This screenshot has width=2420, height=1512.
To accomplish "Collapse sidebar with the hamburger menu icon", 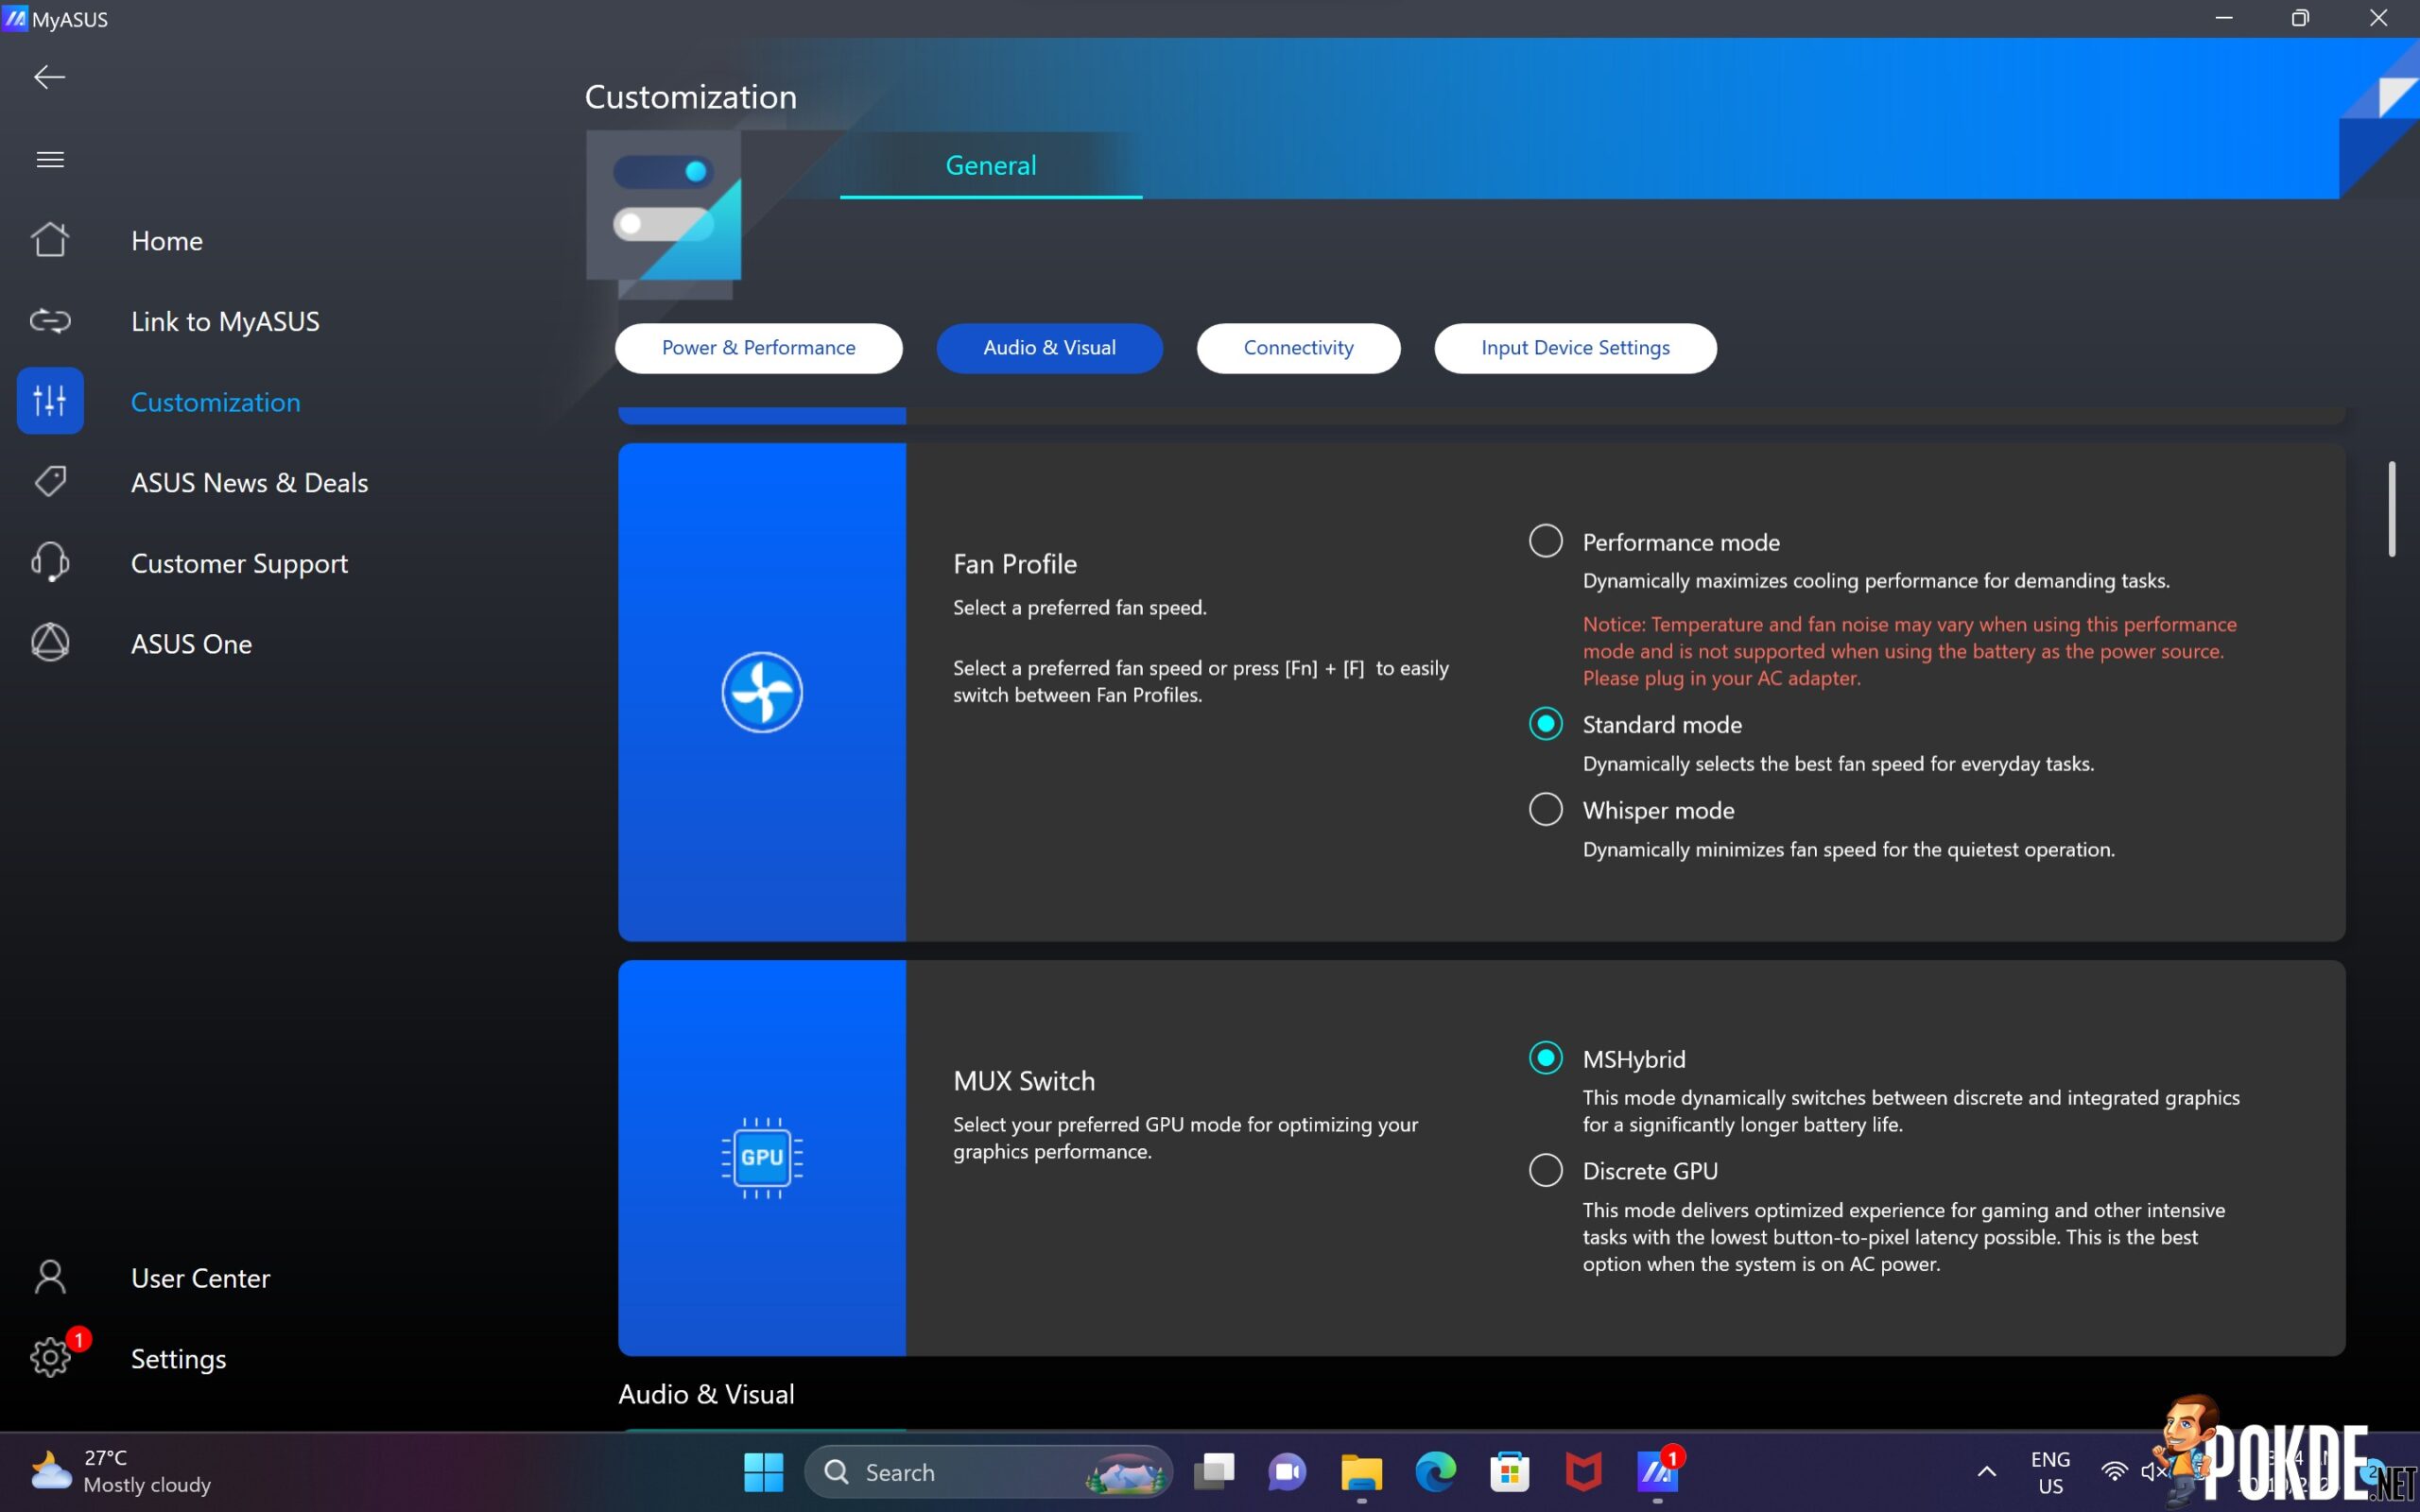I will click(x=50, y=159).
